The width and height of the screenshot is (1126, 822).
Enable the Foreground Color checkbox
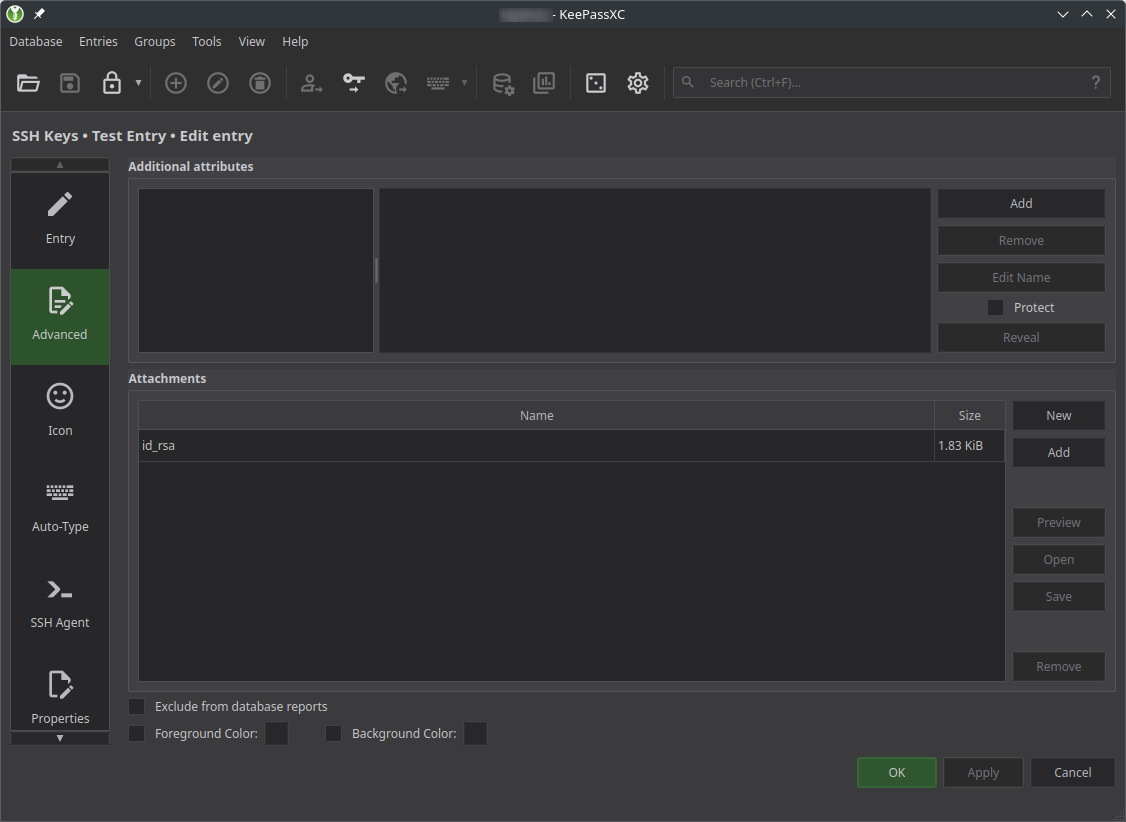point(136,733)
